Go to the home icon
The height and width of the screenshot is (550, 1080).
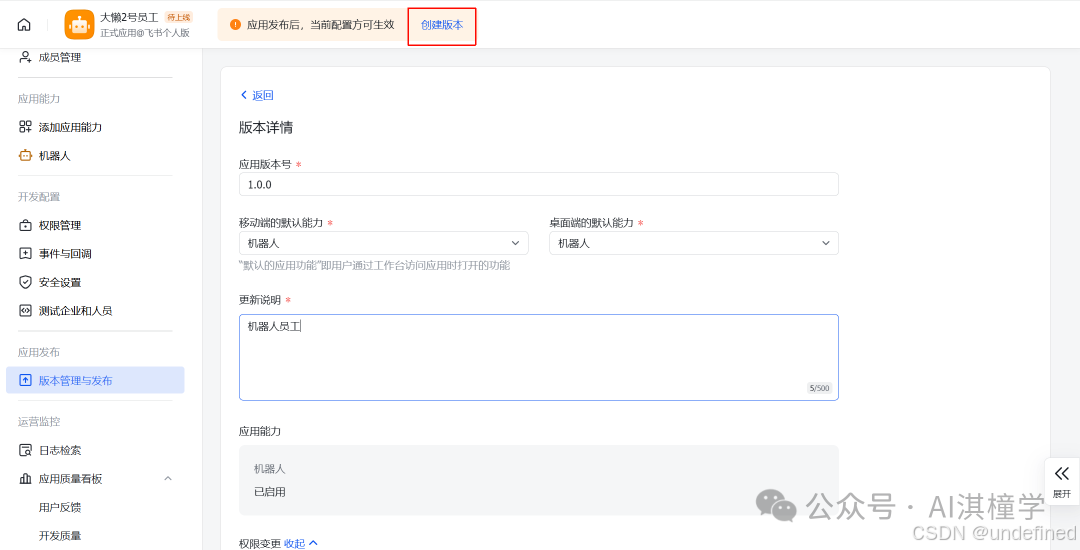[x=24, y=25]
